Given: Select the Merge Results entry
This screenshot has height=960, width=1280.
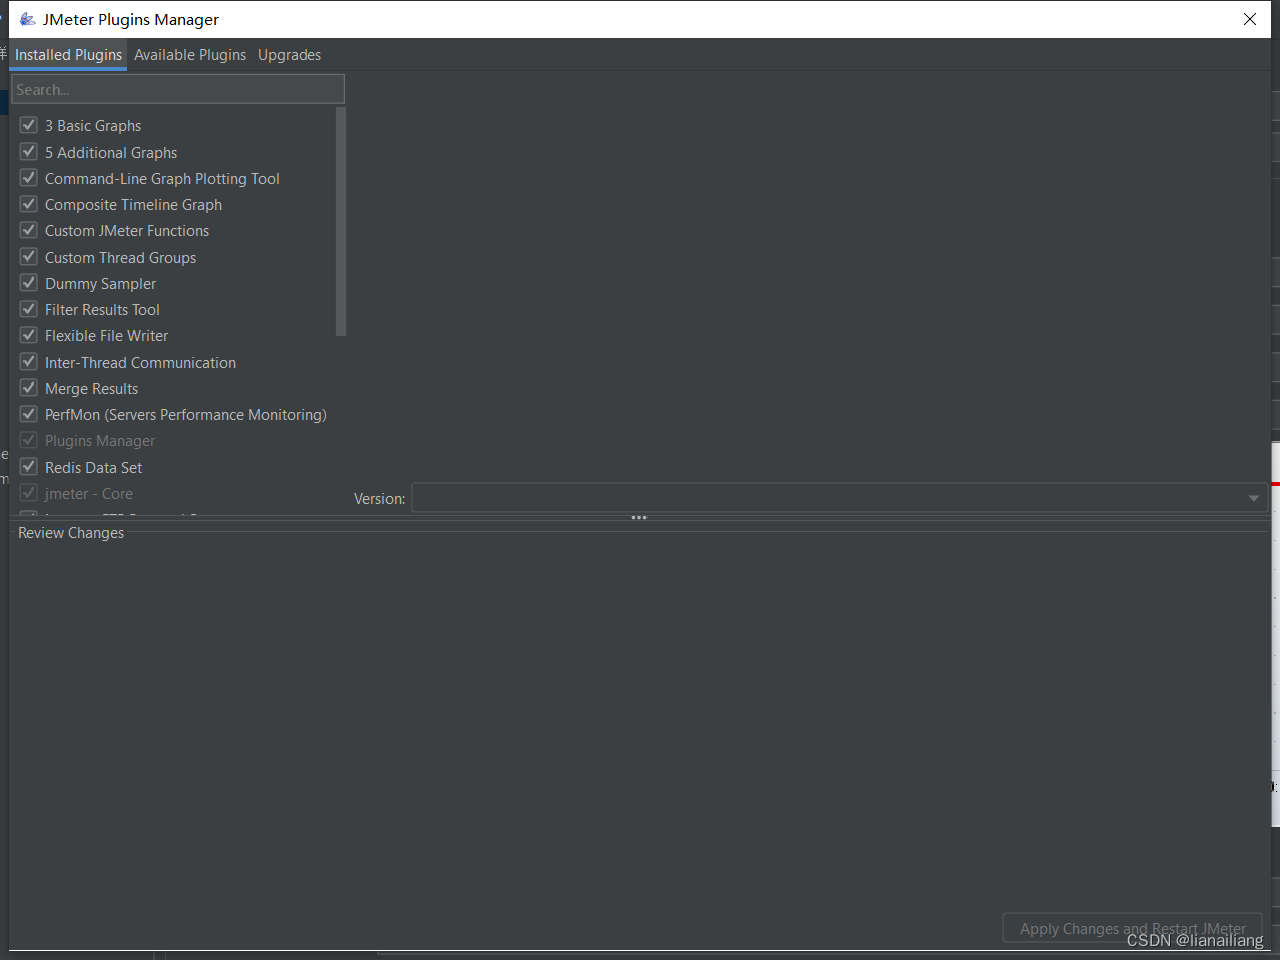Looking at the screenshot, I should click(91, 389).
